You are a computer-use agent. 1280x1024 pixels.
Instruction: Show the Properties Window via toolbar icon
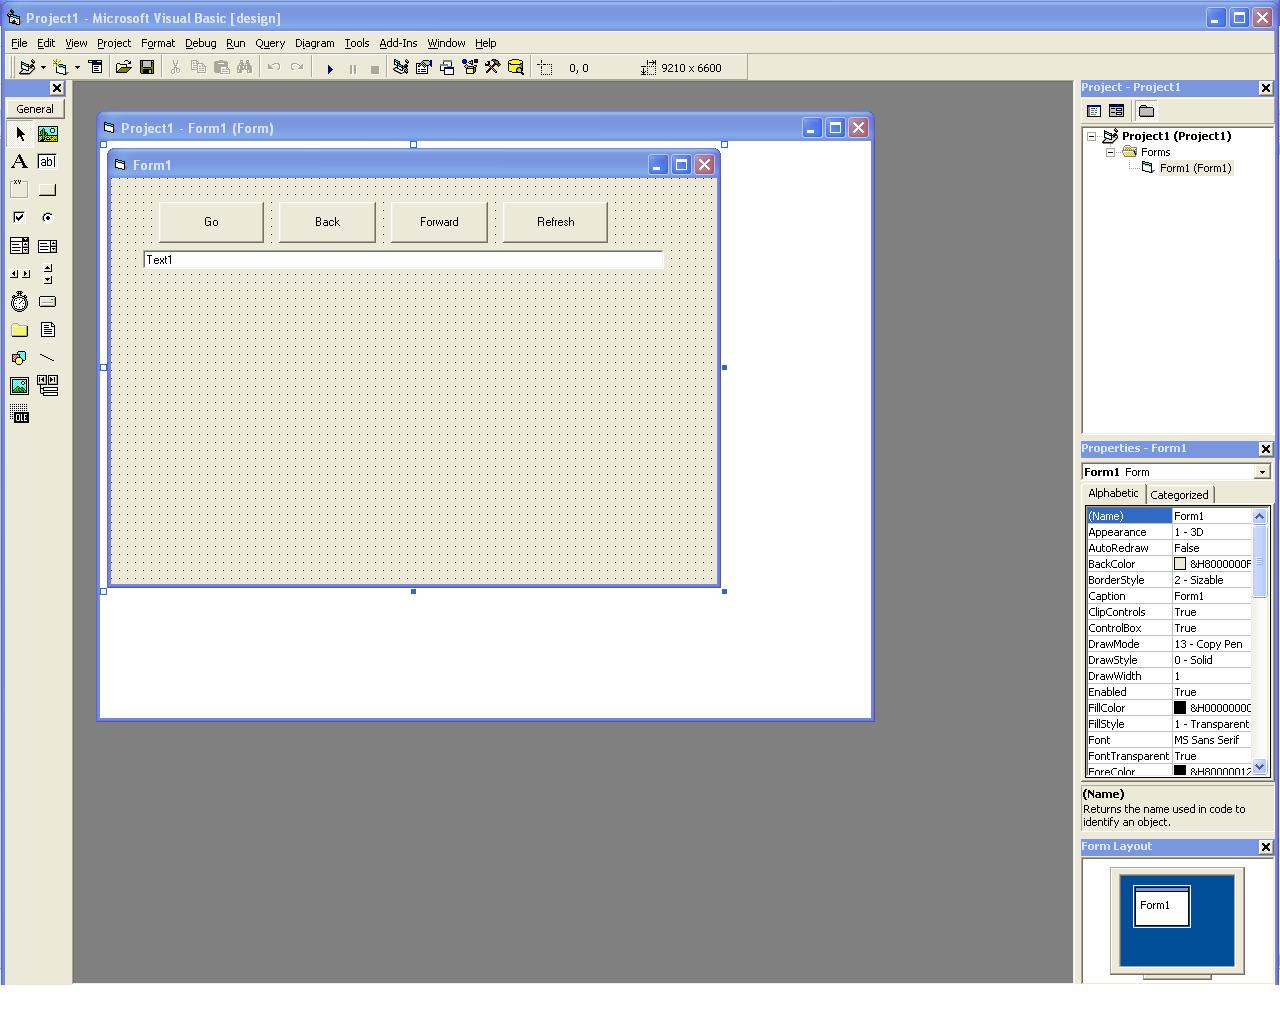pyautogui.click(x=424, y=68)
